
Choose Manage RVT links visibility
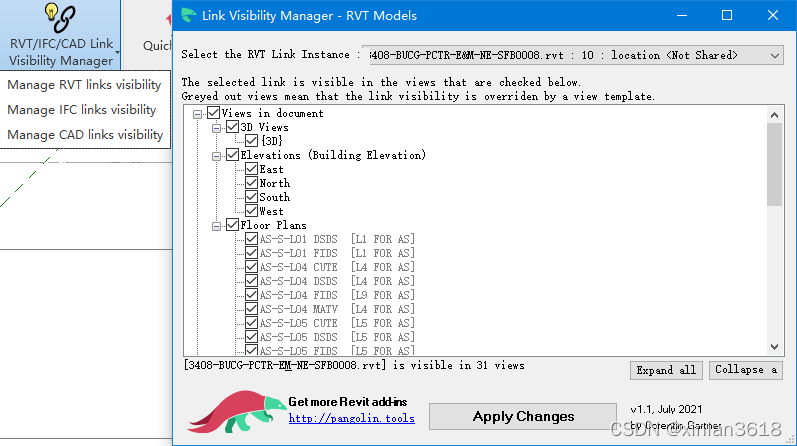click(84, 84)
